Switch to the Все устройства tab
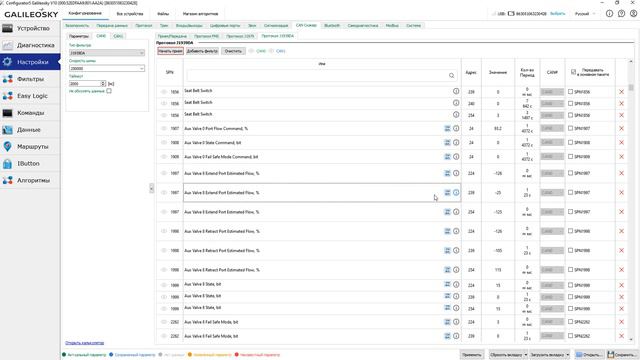 coord(130,14)
